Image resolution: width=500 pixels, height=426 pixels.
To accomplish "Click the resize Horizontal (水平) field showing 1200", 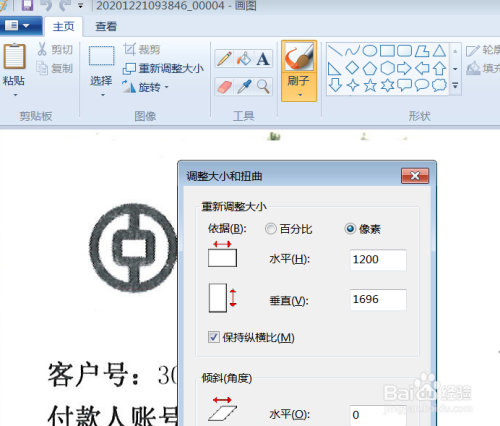I will [378, 259].
